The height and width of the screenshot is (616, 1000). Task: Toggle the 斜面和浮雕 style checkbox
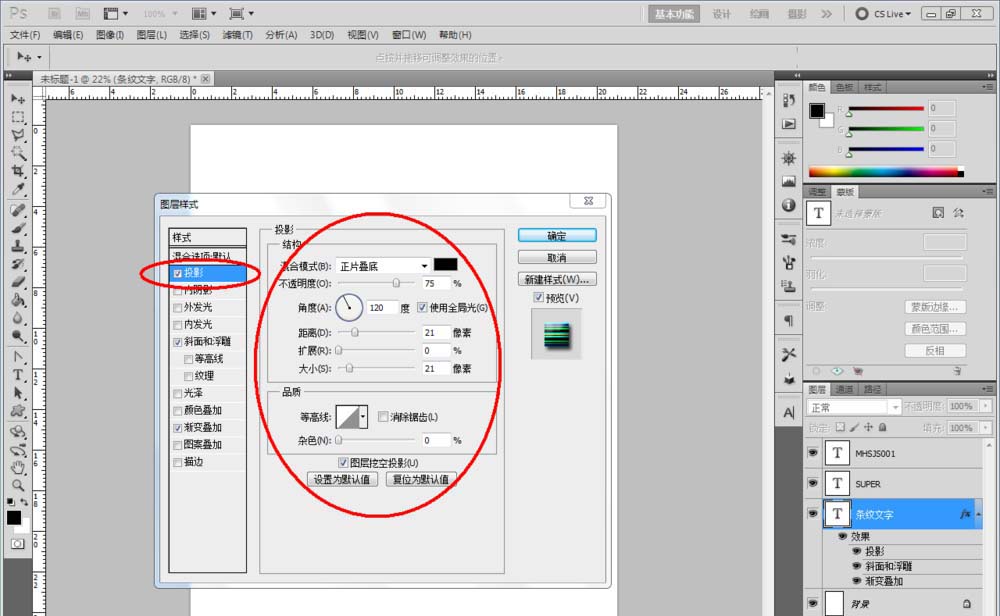point(178,342)
